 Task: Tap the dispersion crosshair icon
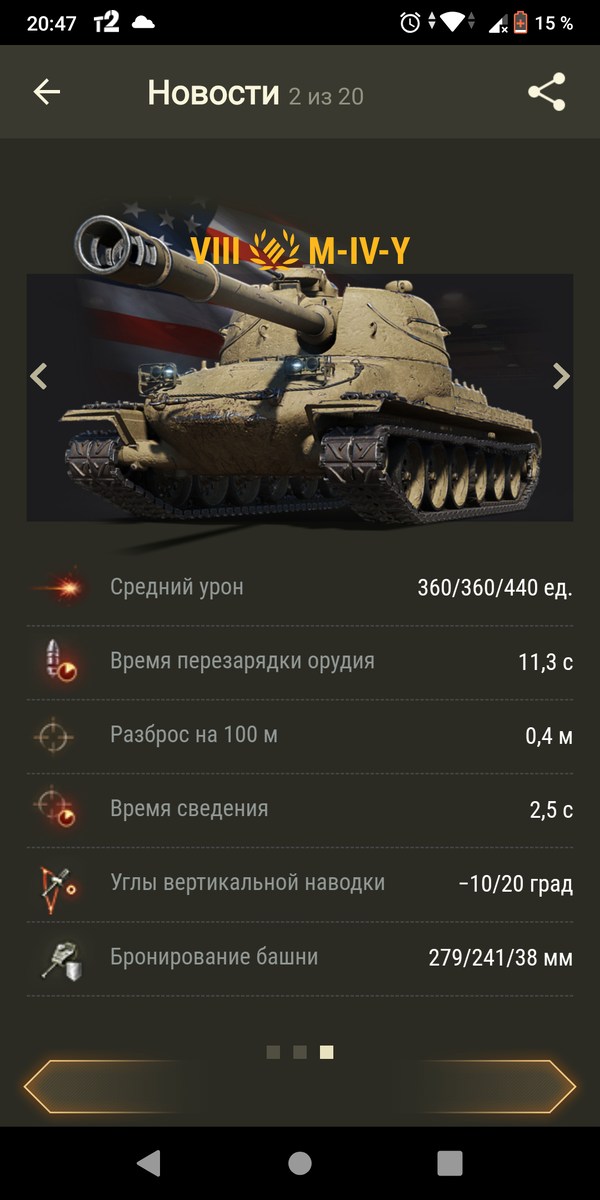pyautogui.click(x=52, y=736)
